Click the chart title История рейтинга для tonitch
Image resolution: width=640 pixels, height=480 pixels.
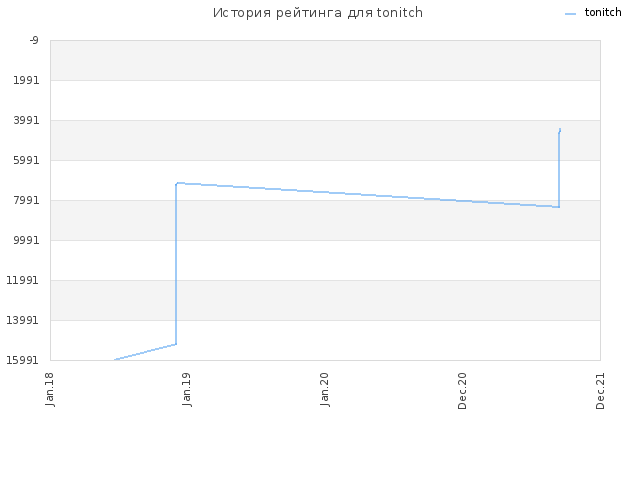coord(318,13)
